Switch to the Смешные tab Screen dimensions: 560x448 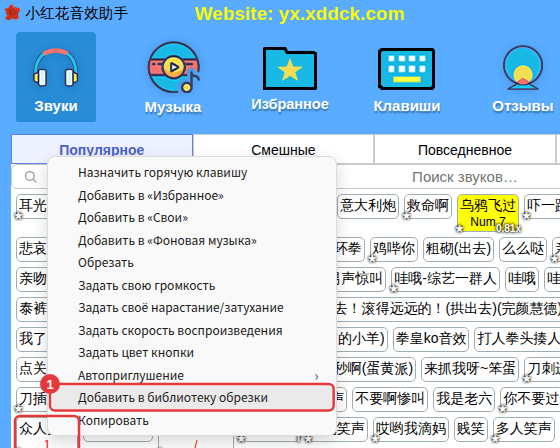(283, 150)
